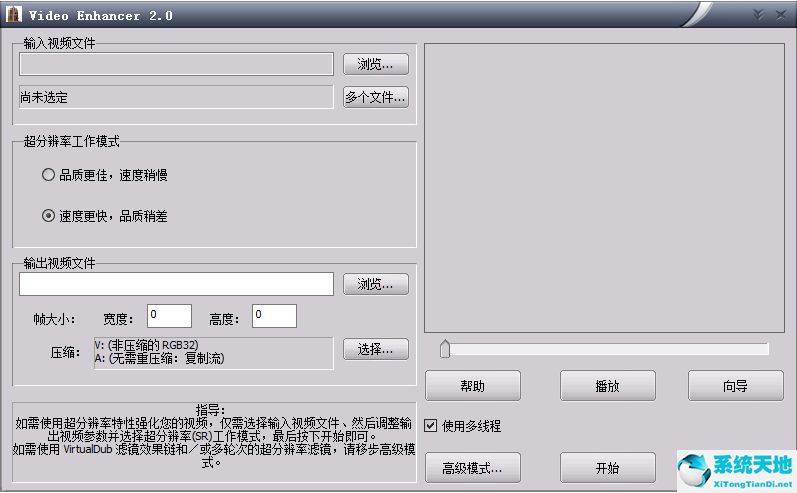The width and height of the screenshot is (797, 493).
Task: Click the V: (非压缩的 RGB32) compression text
Action: [146, 345]
